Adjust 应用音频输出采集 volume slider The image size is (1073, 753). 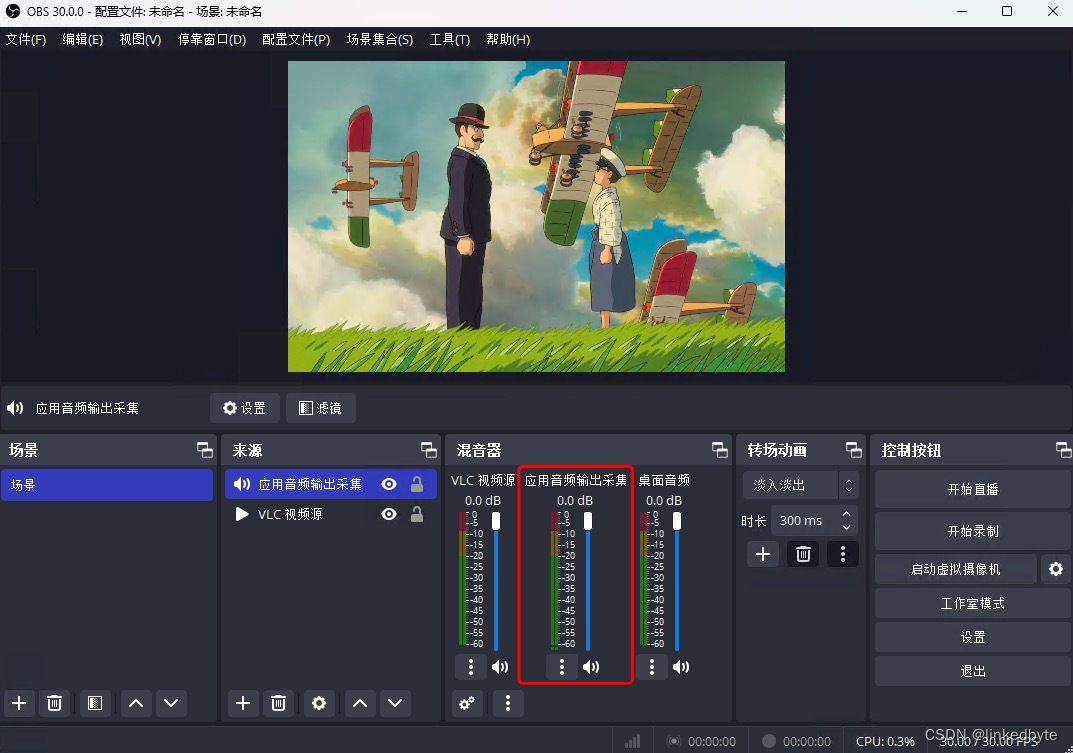coord(587,581)
